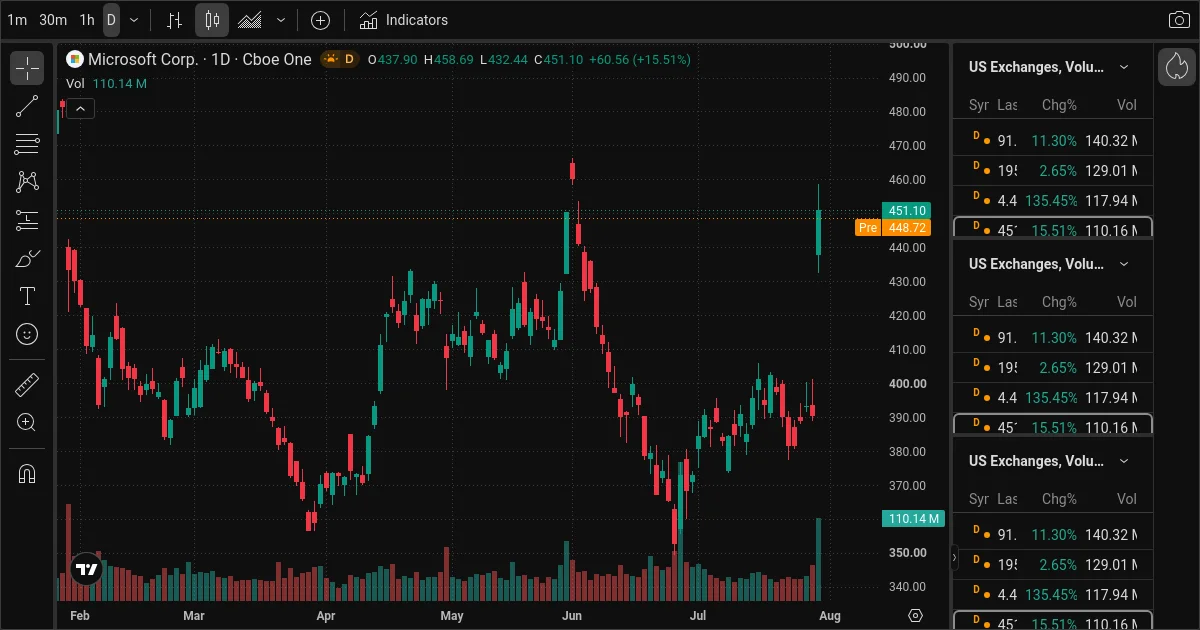Open chart settings gear near time axis

point(915,615)
